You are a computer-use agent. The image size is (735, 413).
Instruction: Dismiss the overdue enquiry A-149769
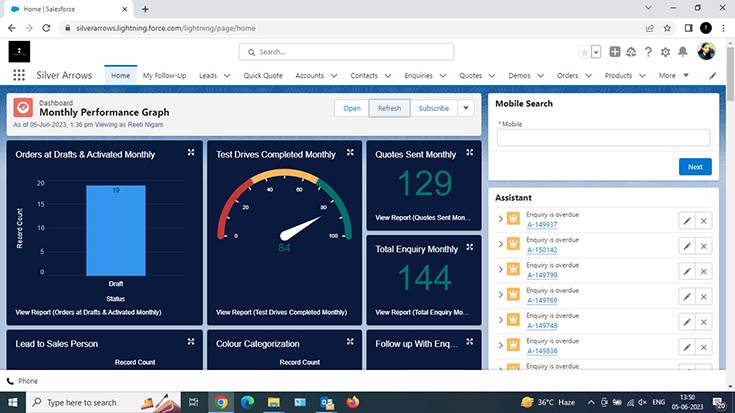[x=704, y=297]
